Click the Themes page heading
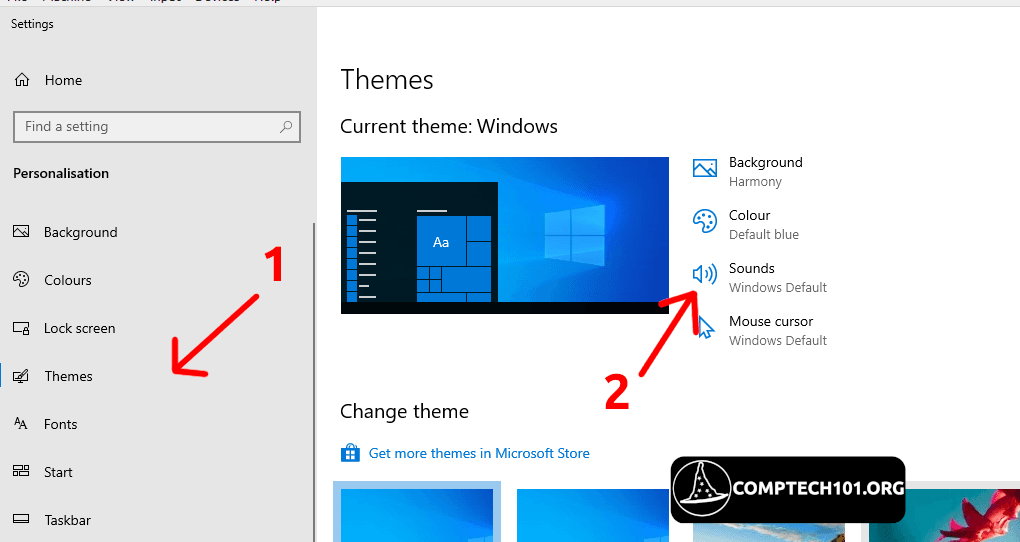 (387, 80)
